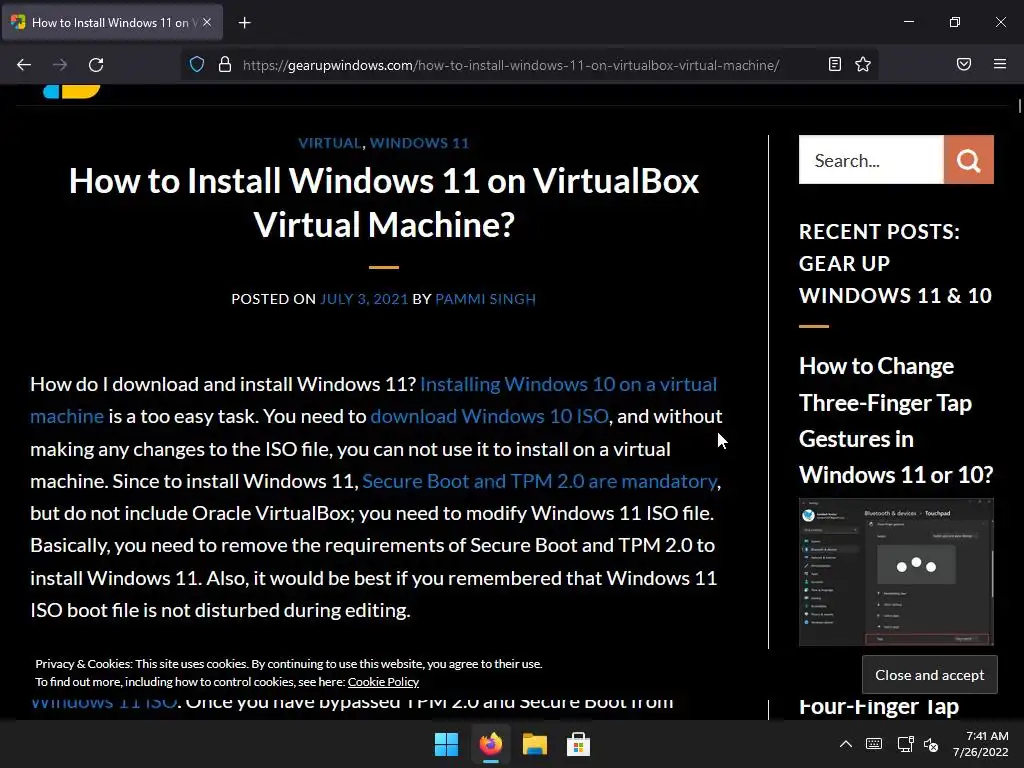Close the How to Install Windows 11 tab
Screen dimensions: 1024x768
207,22
